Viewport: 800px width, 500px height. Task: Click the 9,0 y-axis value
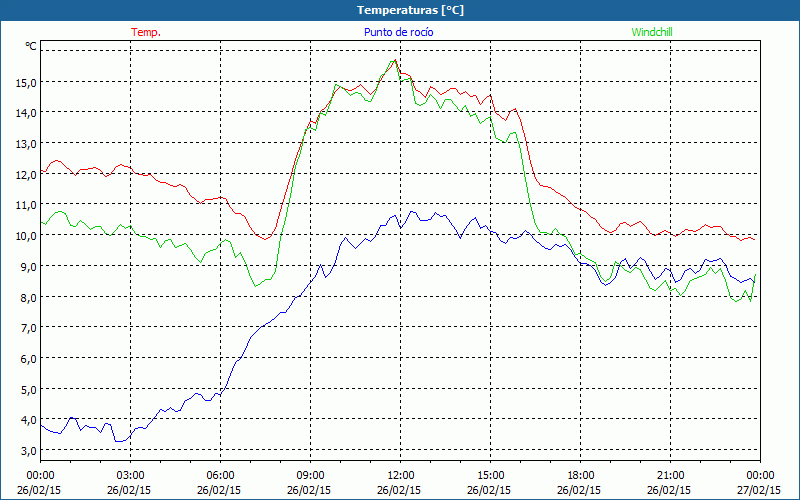click(x=29, y=266)
